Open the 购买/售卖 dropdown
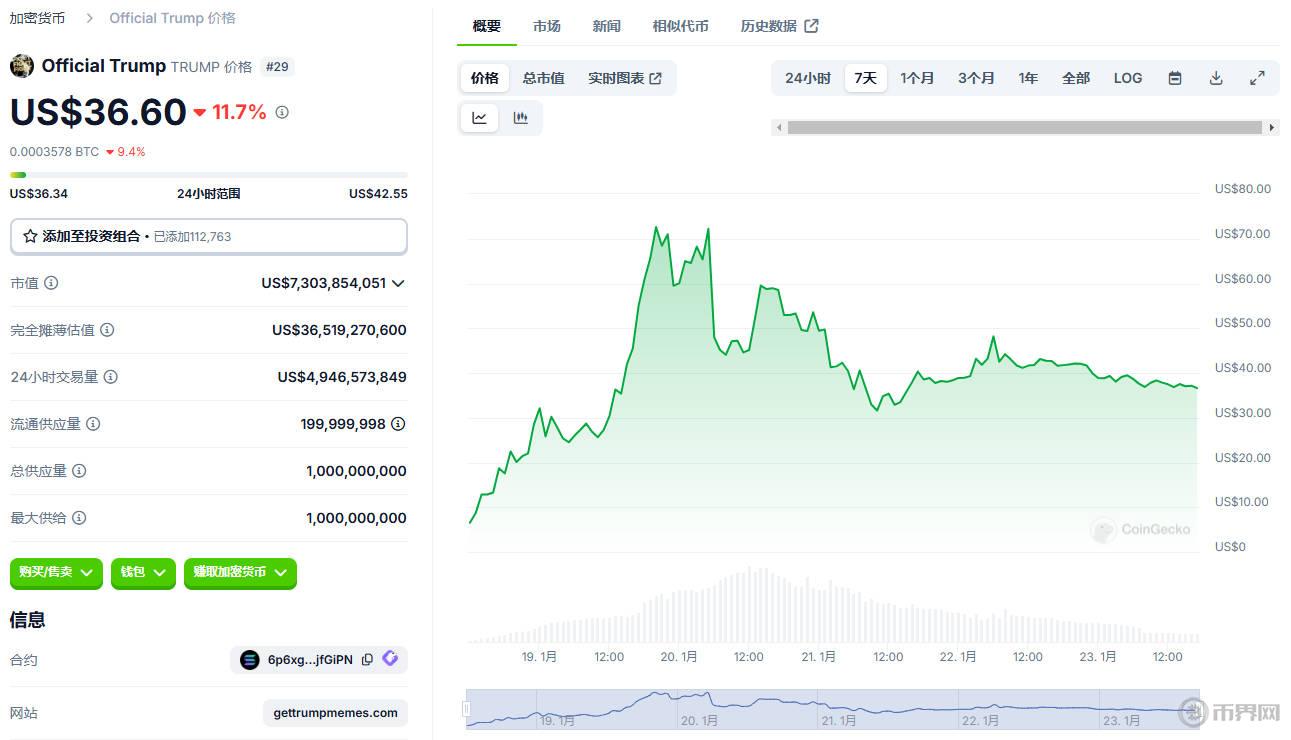1291x740 pixels. (56, 572)
